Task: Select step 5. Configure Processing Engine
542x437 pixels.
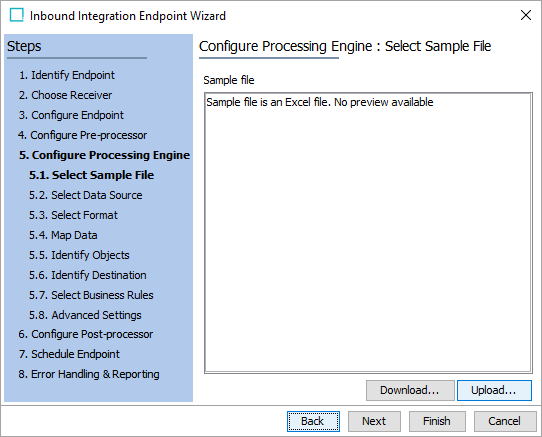Action: [104, 155]
